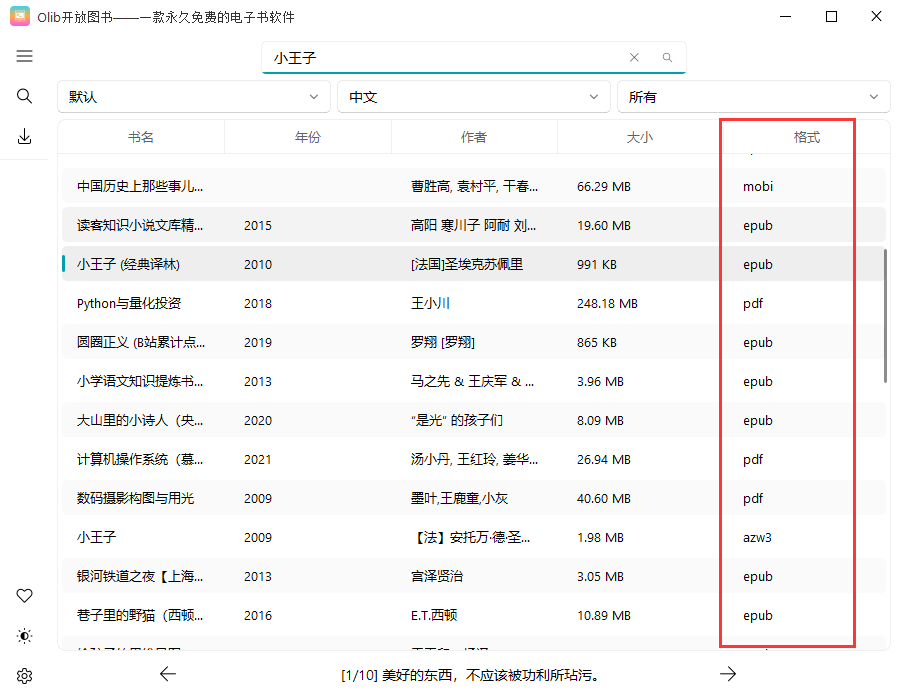Select the search icon in the sidebar
Viewport: 900px width, 700px height.
coord(24,96)
